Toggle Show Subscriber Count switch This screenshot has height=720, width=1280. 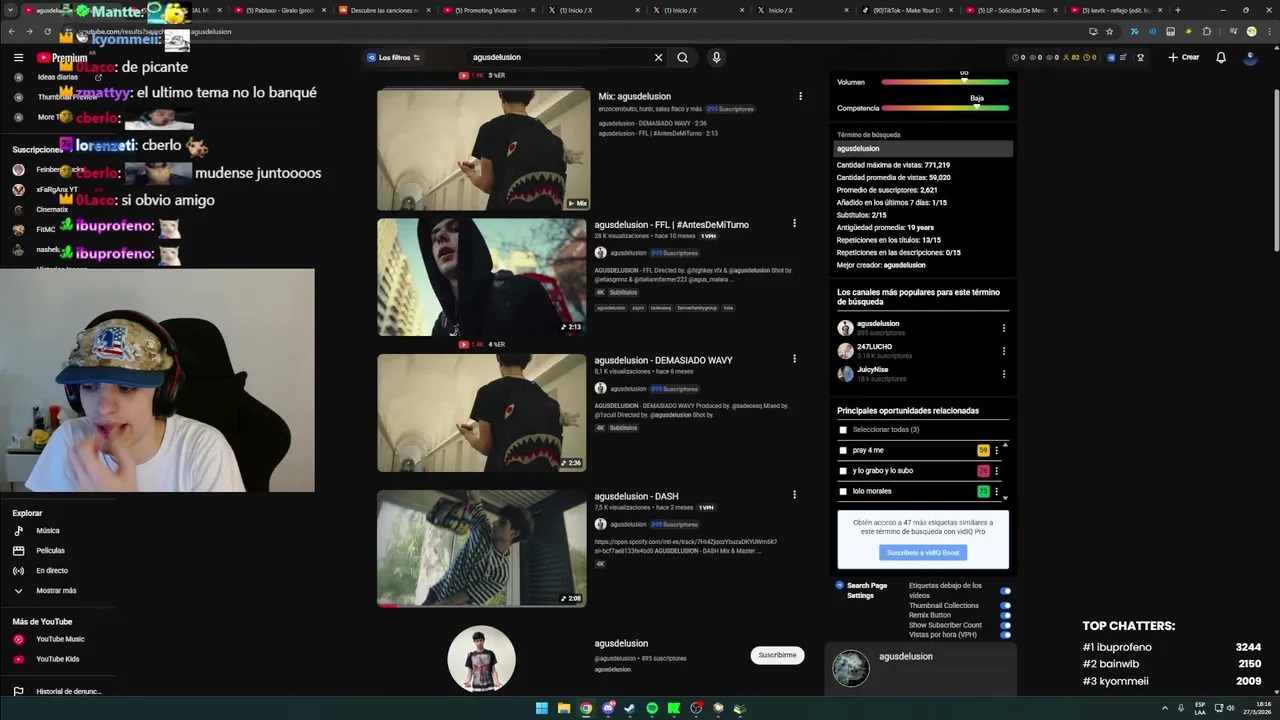pos(1005,625)
